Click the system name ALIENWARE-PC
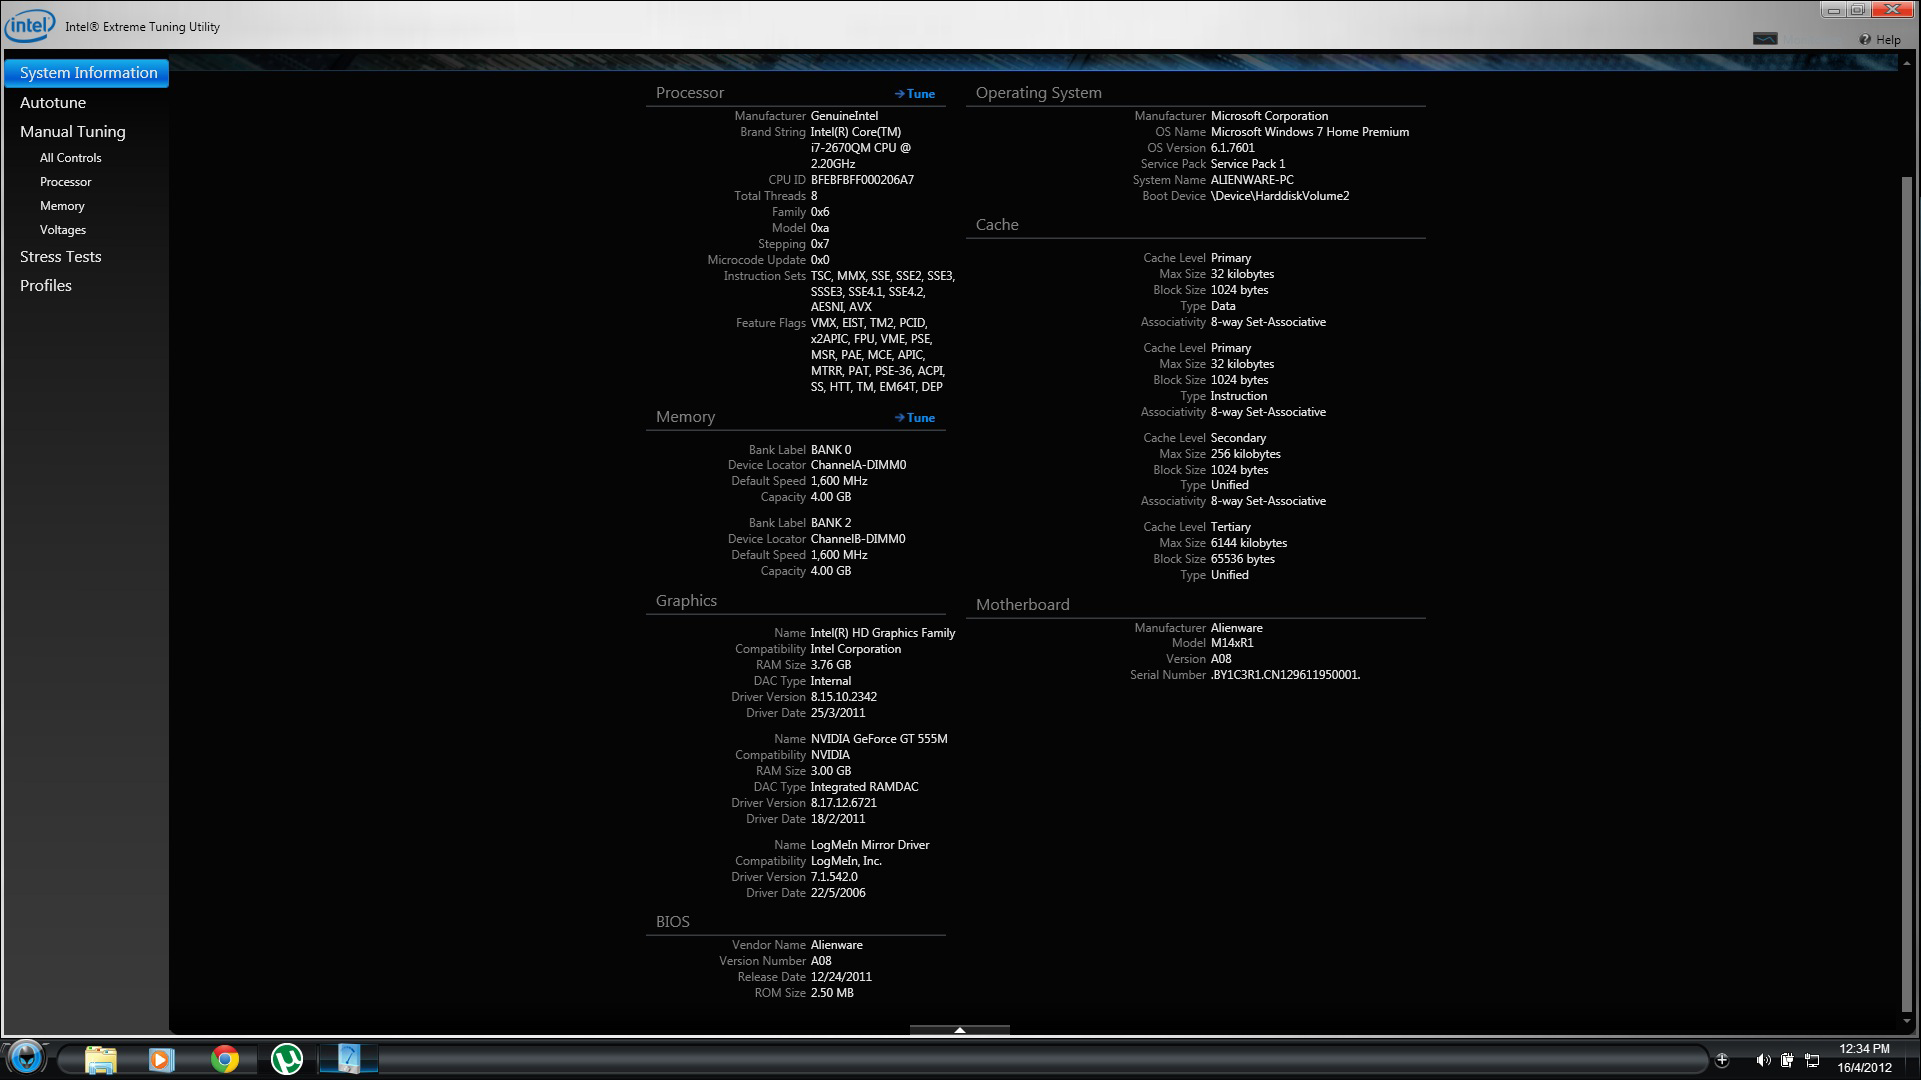This screenshot has height=1080, width=1921. pyautogui.click(x=1252, y=180)
